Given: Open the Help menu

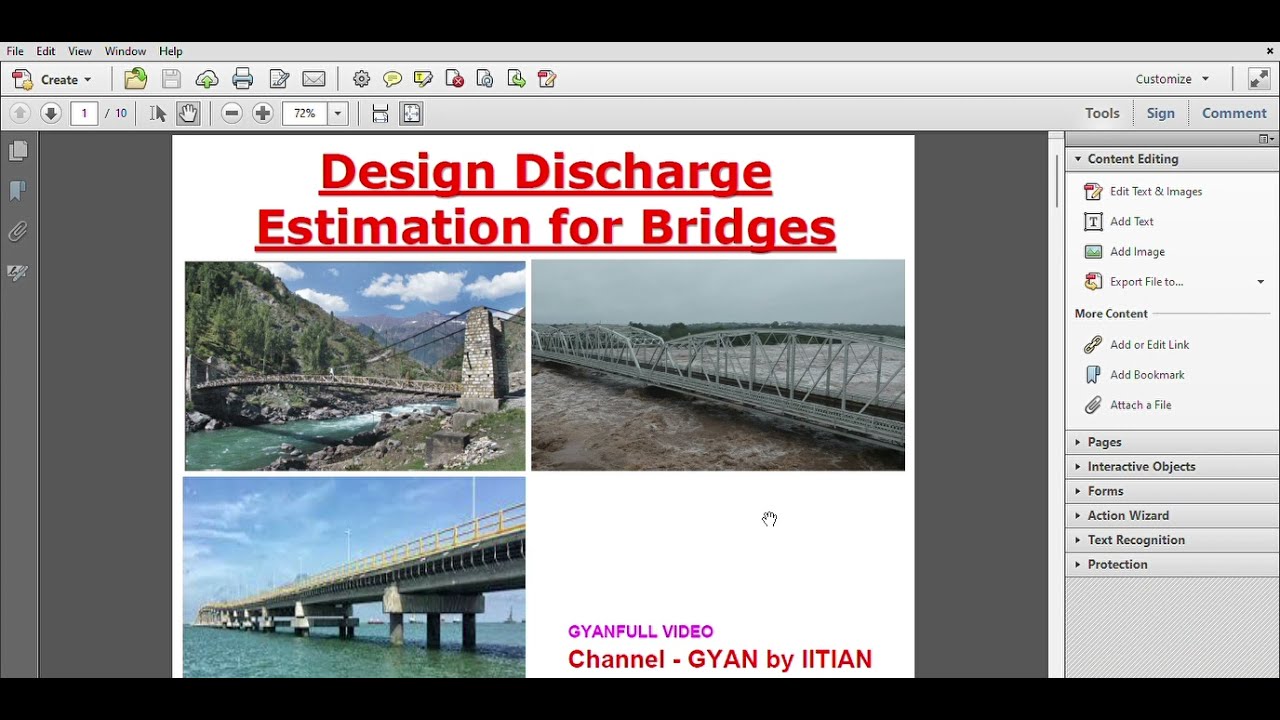Looking at the screenshot, I should (x=171, y=51).
